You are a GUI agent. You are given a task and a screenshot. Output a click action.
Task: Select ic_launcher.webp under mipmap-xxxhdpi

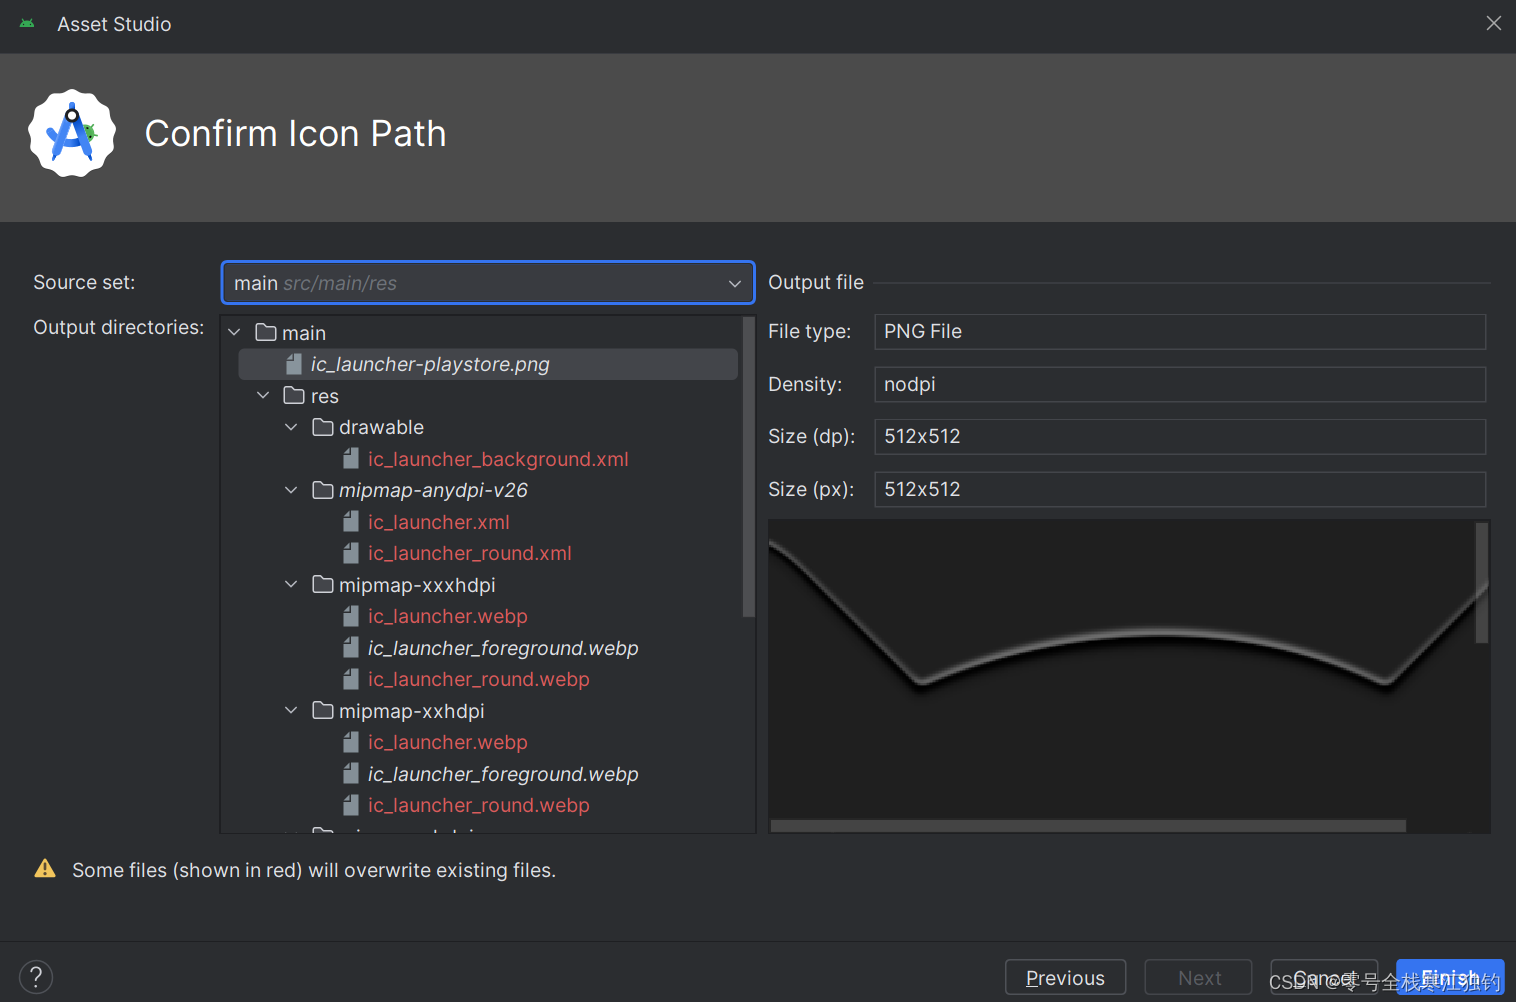(x=447, y=616)
